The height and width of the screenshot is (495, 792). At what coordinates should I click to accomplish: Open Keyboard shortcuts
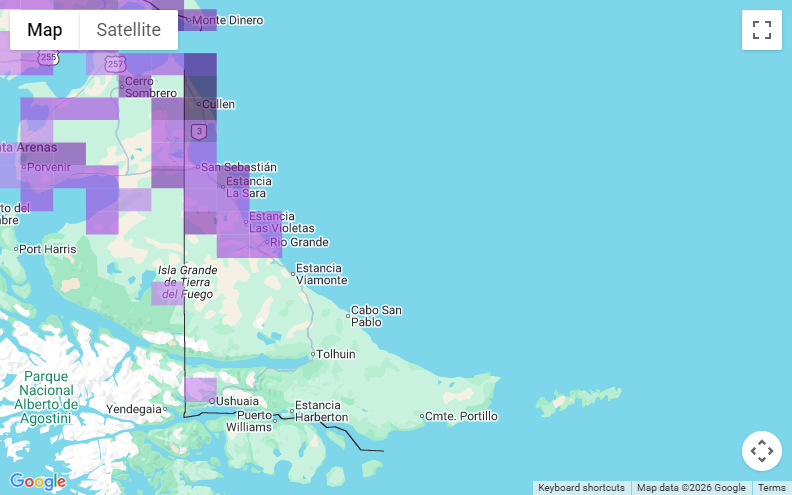[x=581, y=488]
